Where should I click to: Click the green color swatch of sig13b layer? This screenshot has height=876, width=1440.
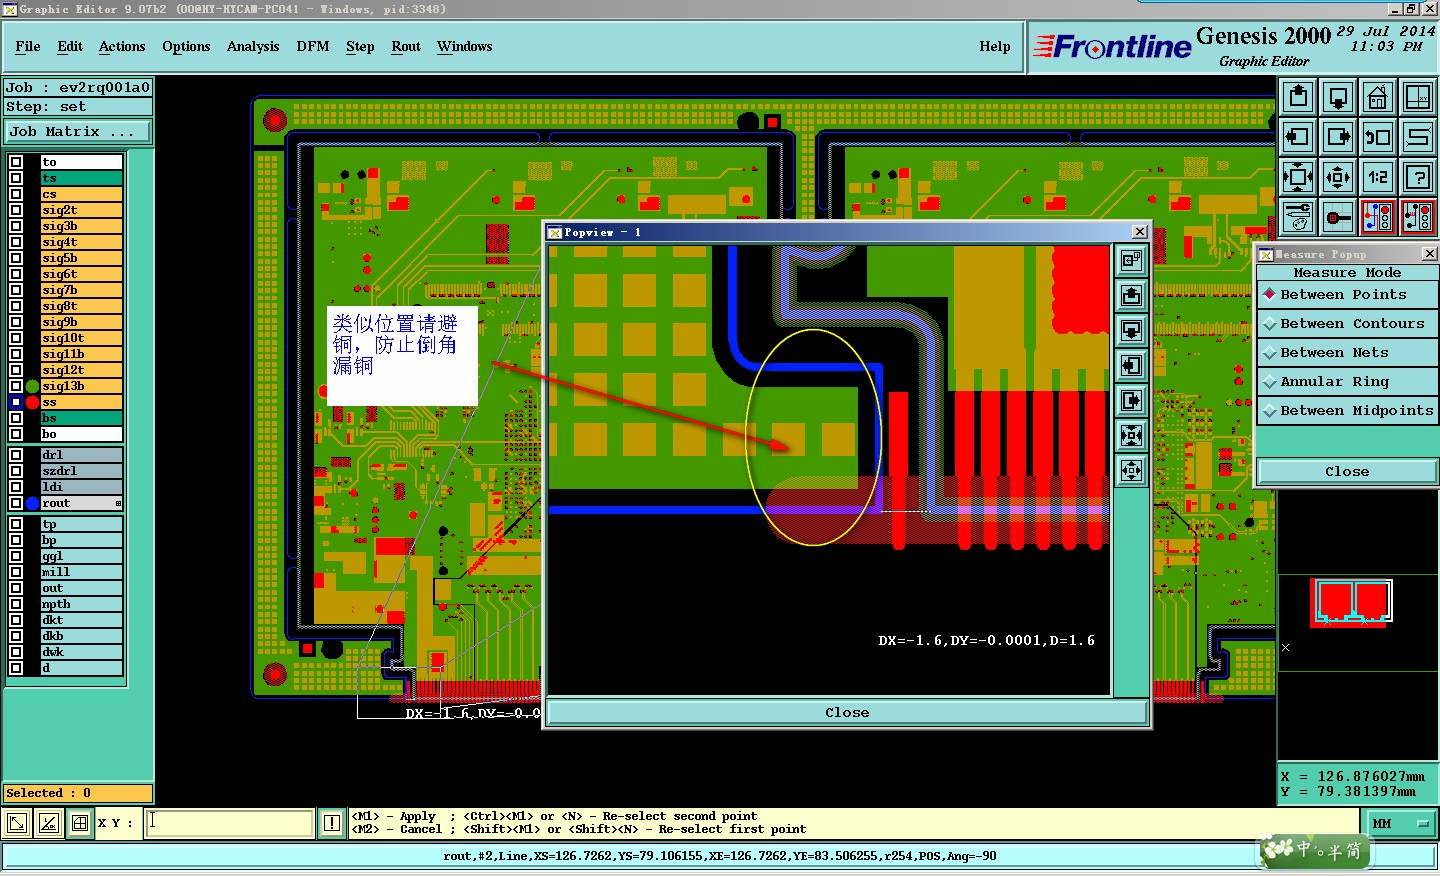tap(32, 386)
